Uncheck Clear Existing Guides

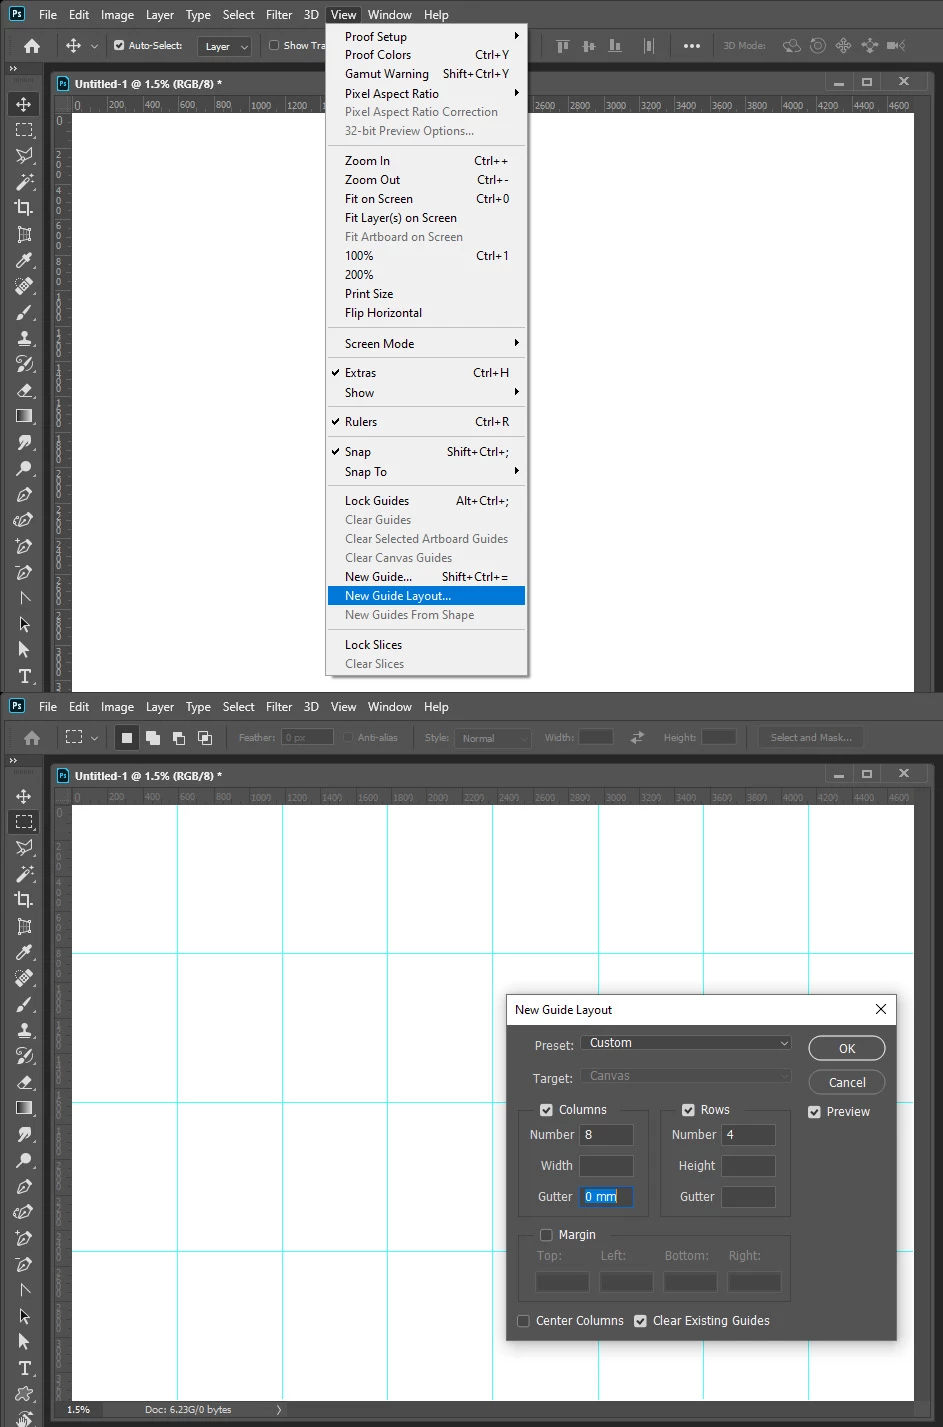pyautogui.click(x=640, y=1321)
